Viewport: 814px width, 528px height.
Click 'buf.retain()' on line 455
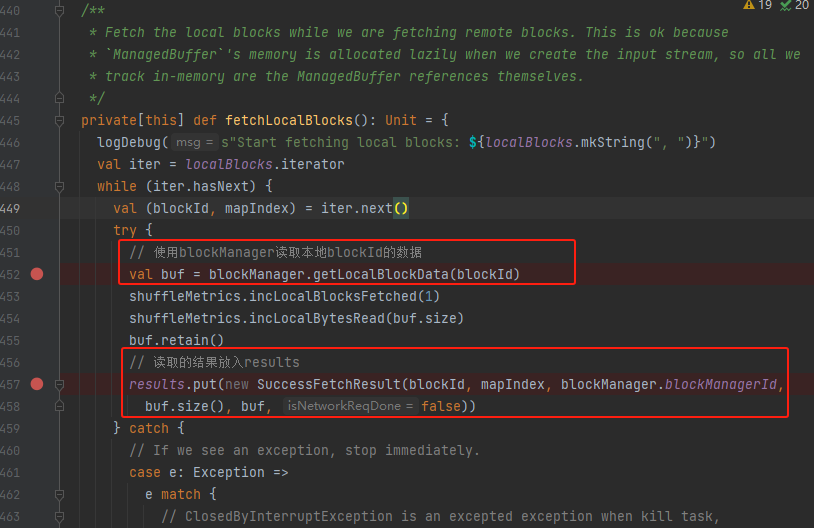[x=177, y=341]
